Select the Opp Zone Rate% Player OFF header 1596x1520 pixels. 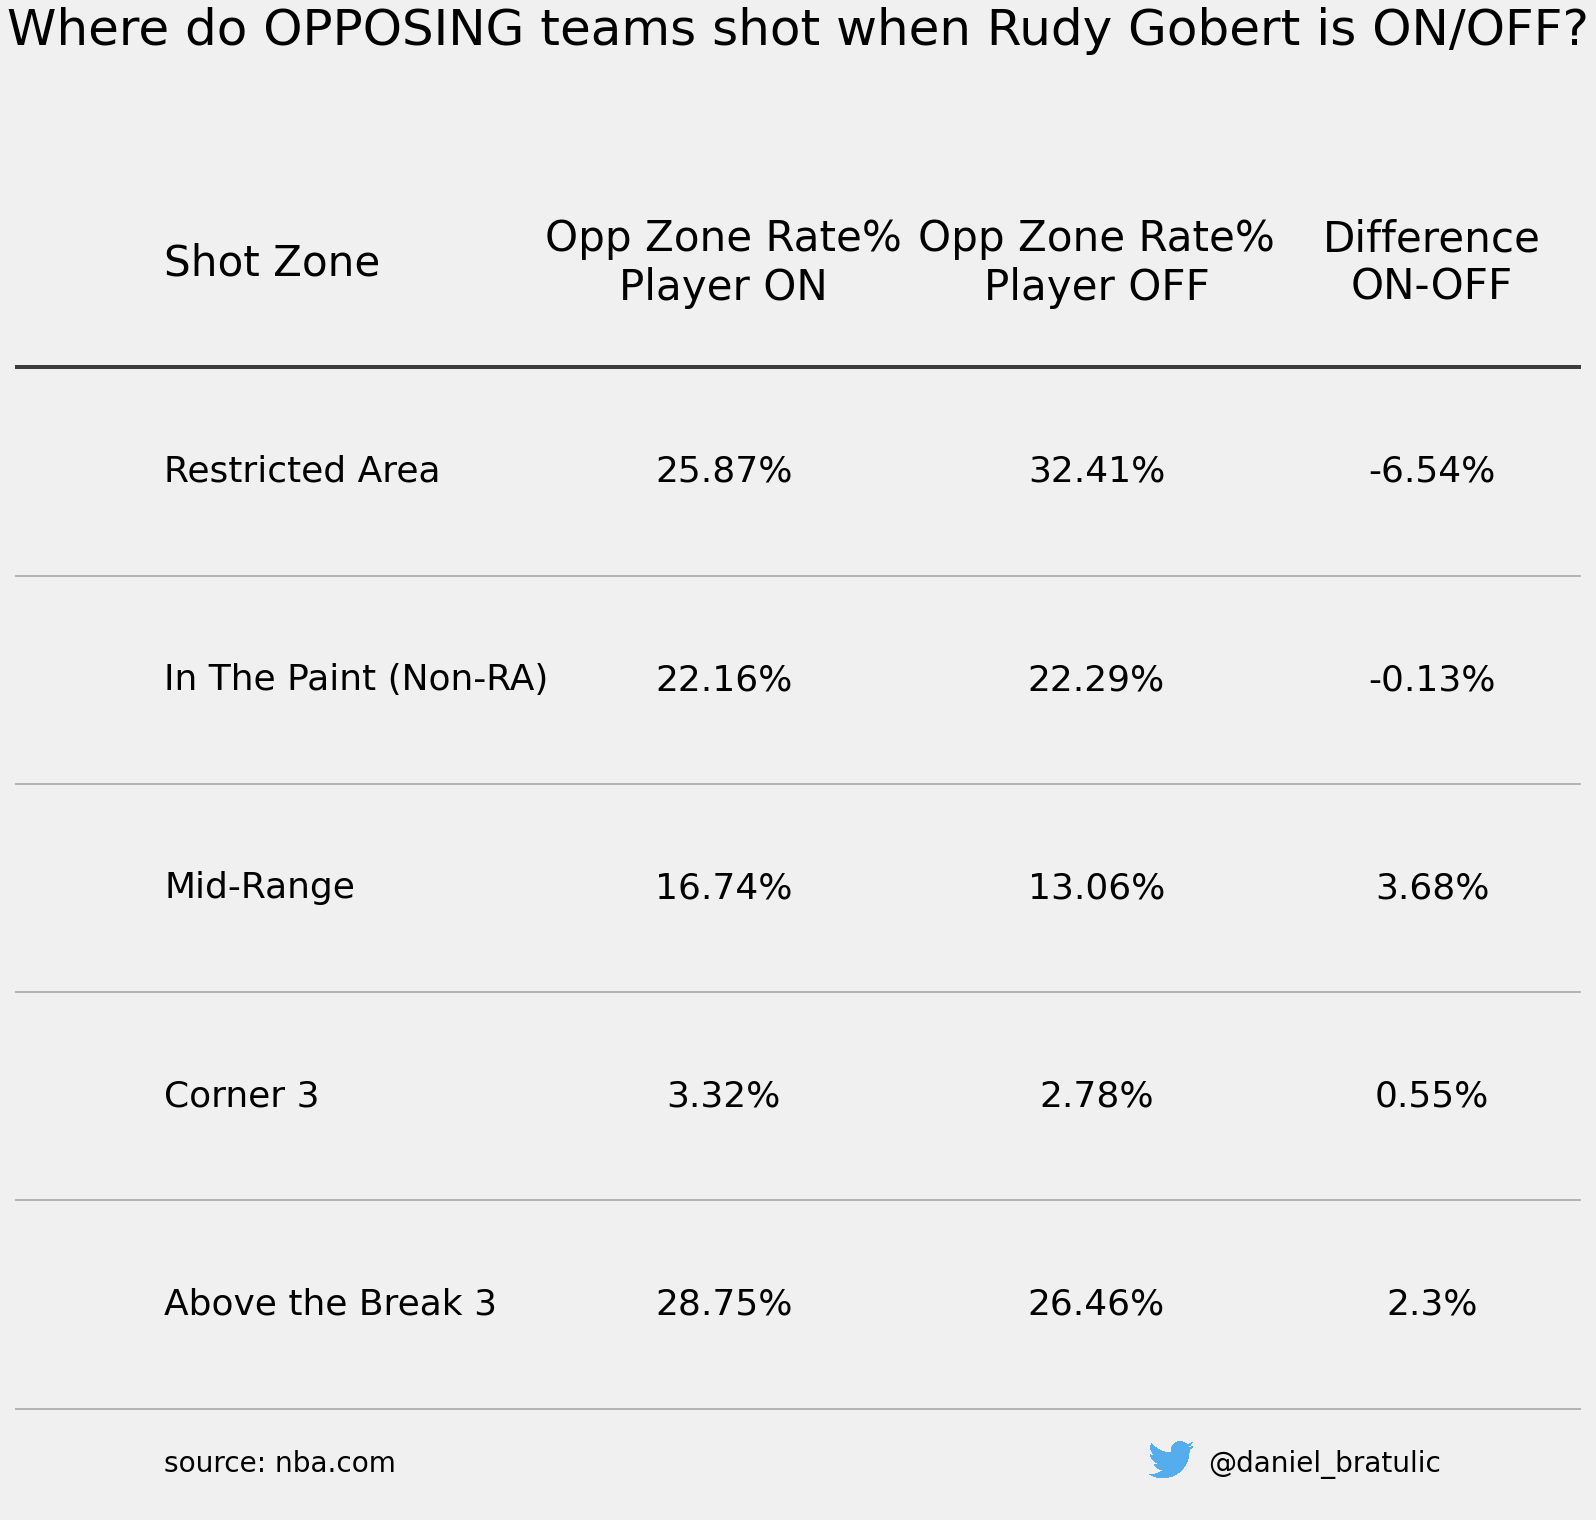[x=1096, y=261]
